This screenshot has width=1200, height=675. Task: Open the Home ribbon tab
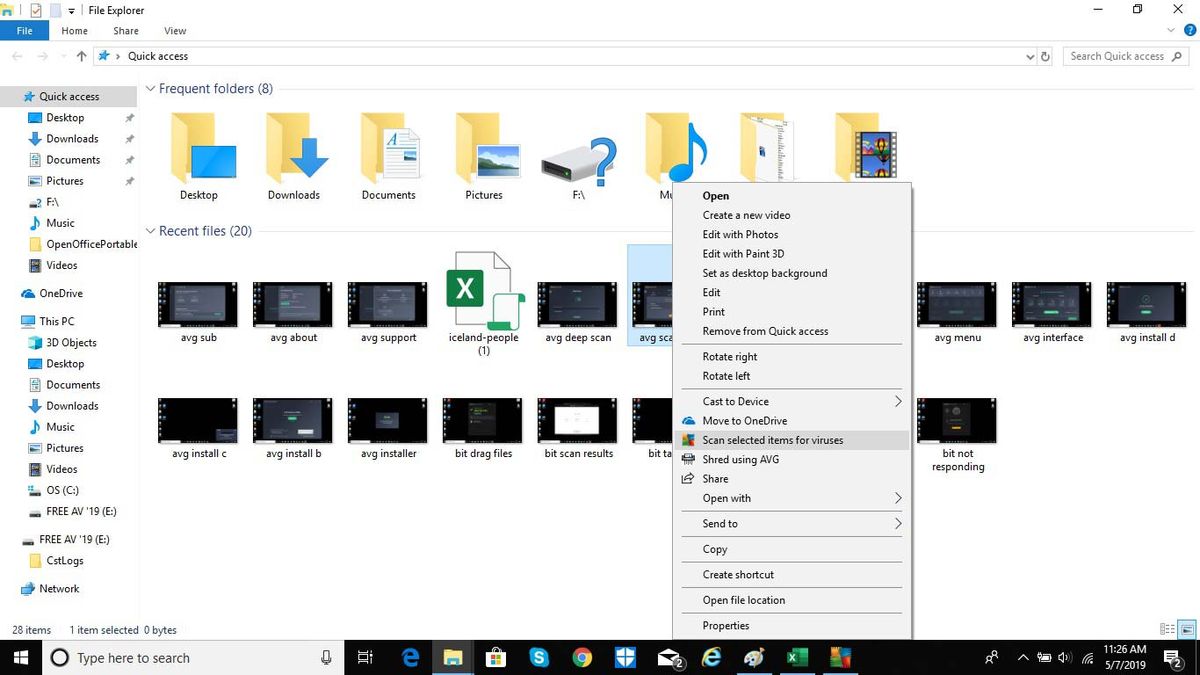click(74, 31)
